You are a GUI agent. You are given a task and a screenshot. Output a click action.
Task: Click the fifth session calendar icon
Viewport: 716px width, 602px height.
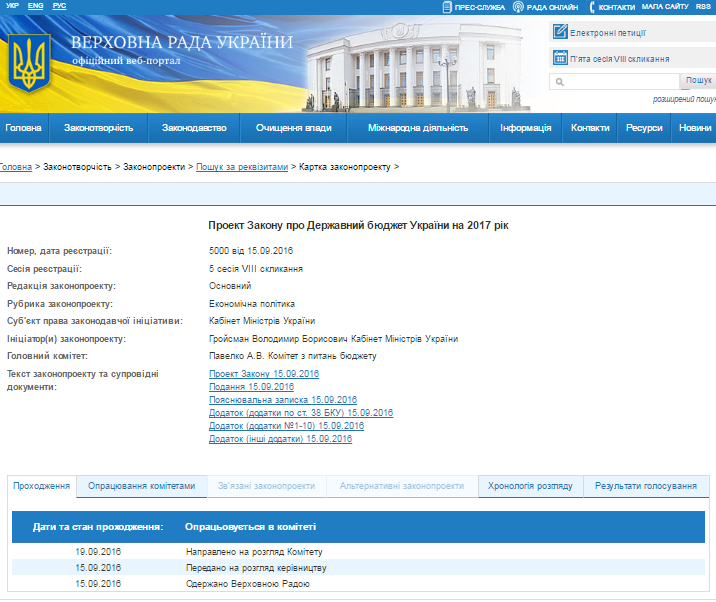[560, 58]
